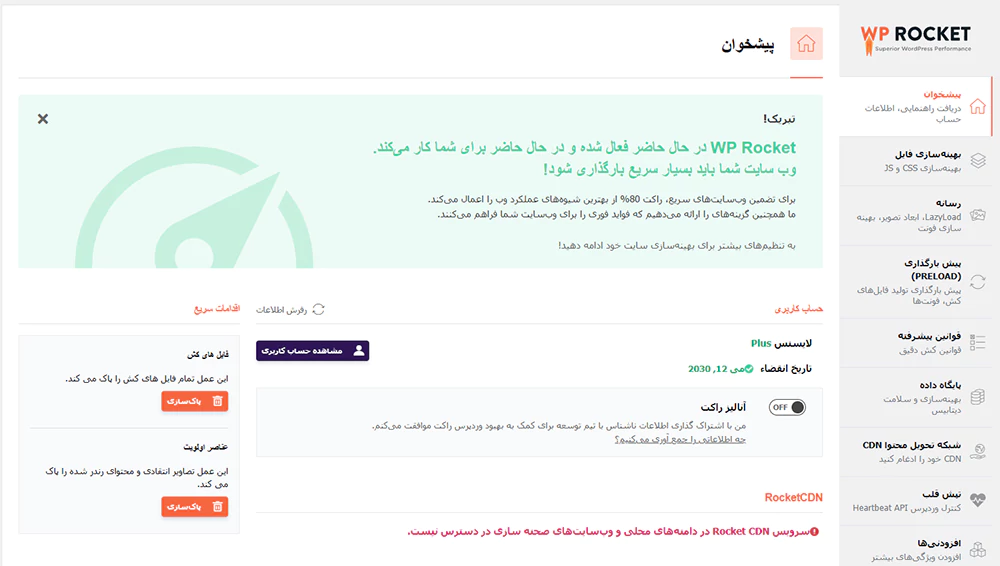The height and width of the screenshot is (566, 1000).
Task: Dismiss the congratulations banner with X
Action: pyautogui.click(x=43, y=119)
